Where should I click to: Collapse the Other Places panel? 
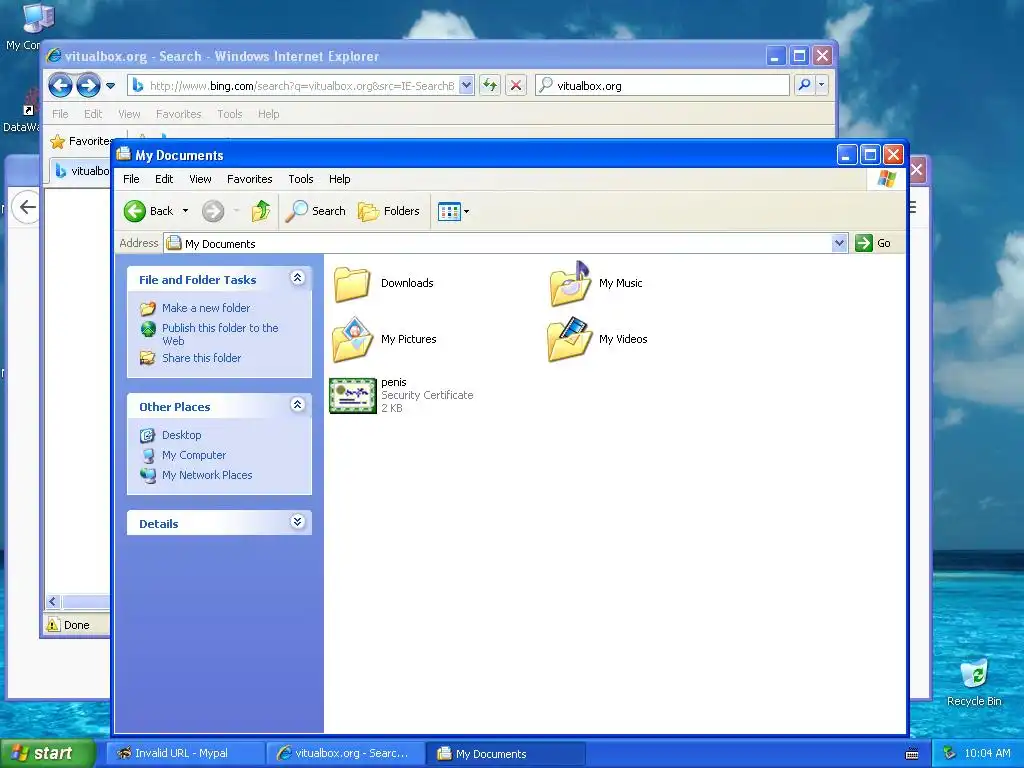297,405
